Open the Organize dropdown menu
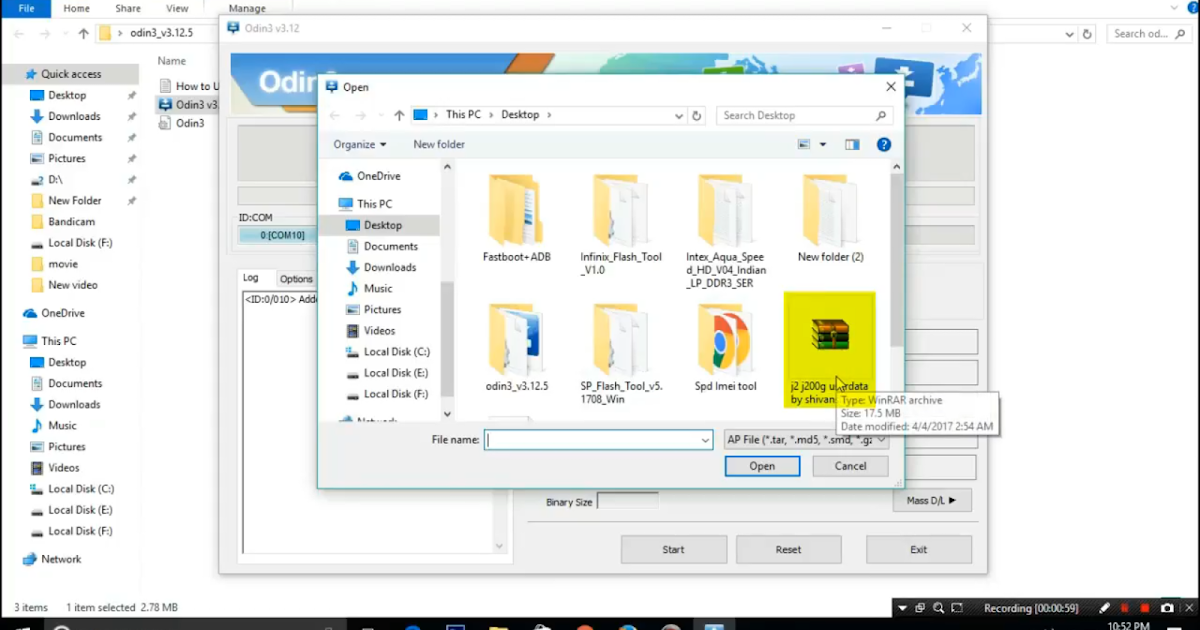Screen dimensions: 1200x630 [x=359, y=145]
